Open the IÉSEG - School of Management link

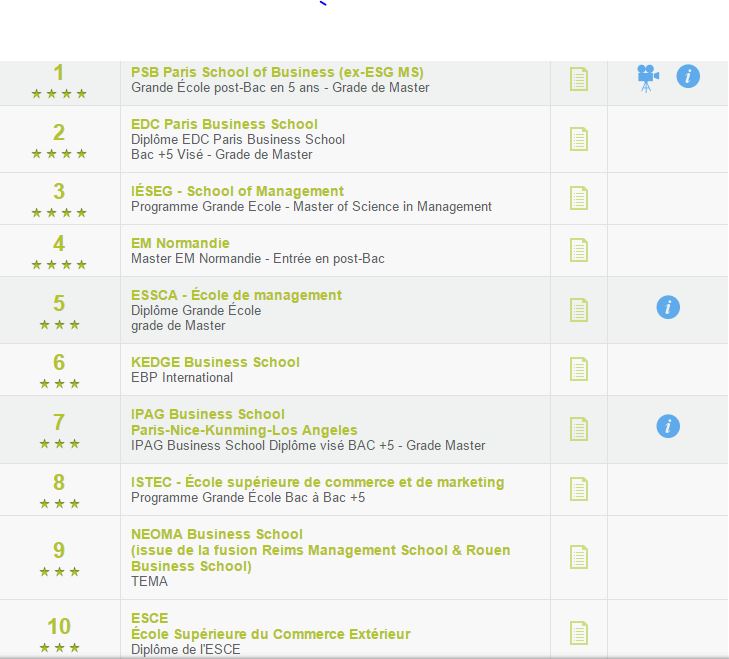click(237, 191)
